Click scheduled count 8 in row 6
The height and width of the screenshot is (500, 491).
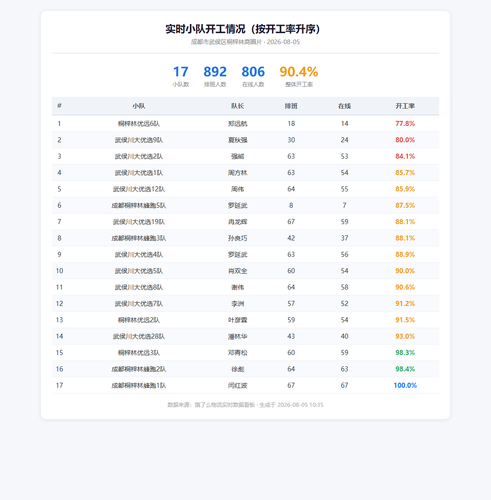tap(291, 205)
